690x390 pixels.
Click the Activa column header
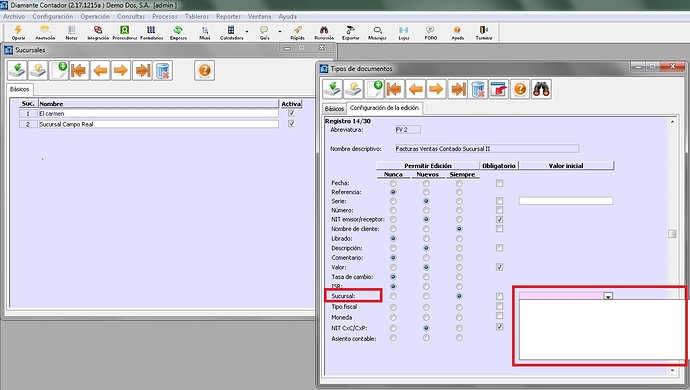tap(291, 103)
